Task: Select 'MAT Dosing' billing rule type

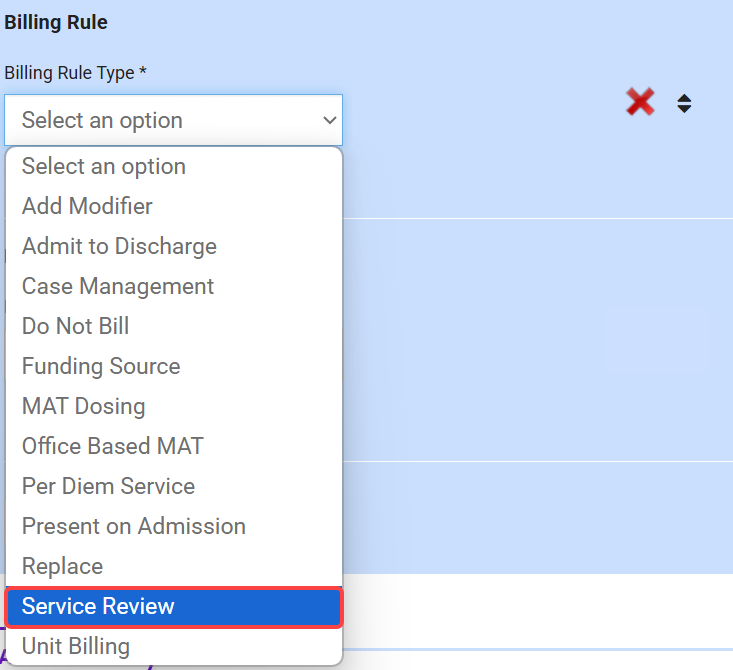Action: 83,406
